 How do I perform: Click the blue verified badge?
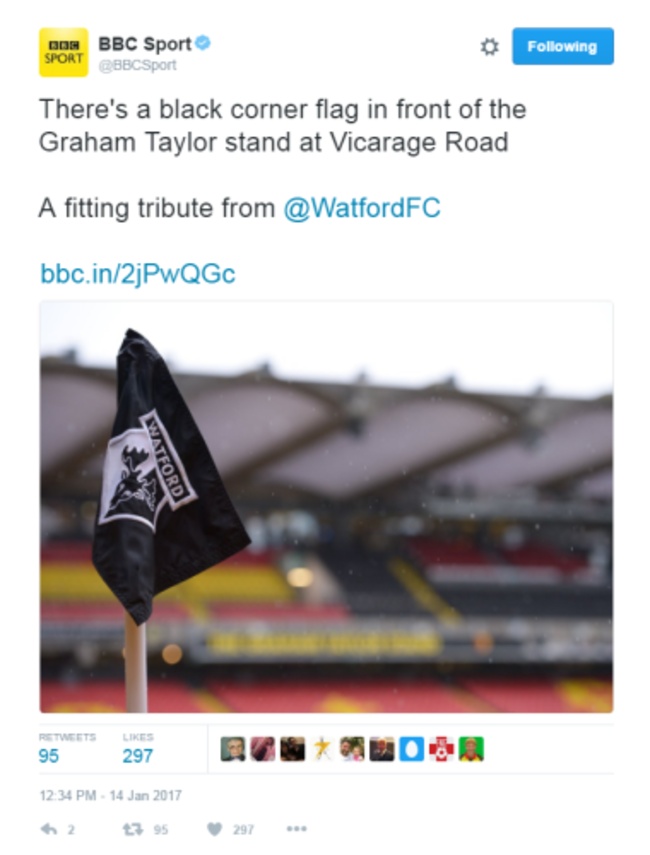point(203,43)
